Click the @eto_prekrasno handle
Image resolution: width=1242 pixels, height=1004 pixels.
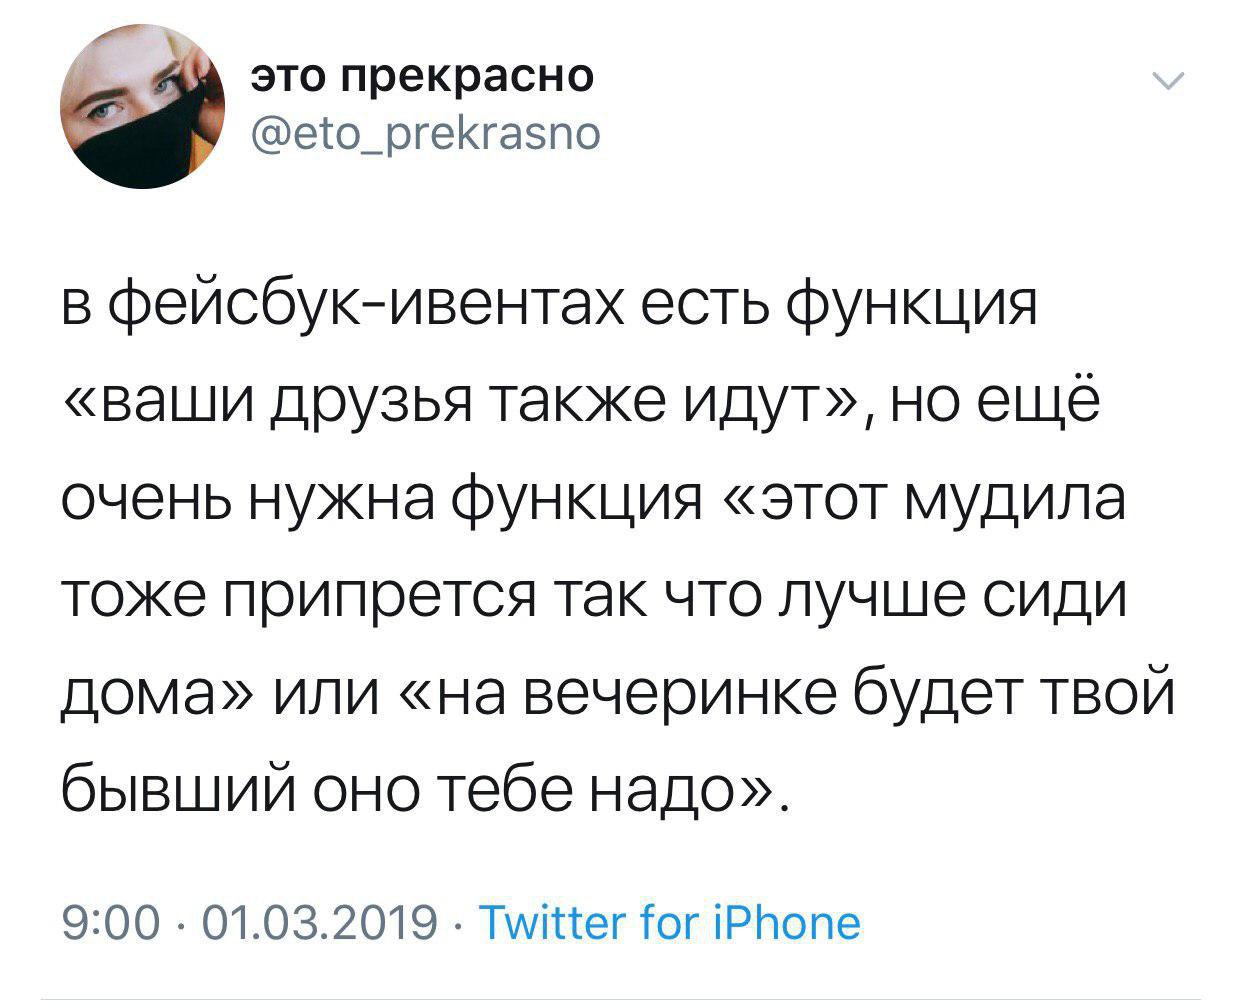[x=425, y=131]
